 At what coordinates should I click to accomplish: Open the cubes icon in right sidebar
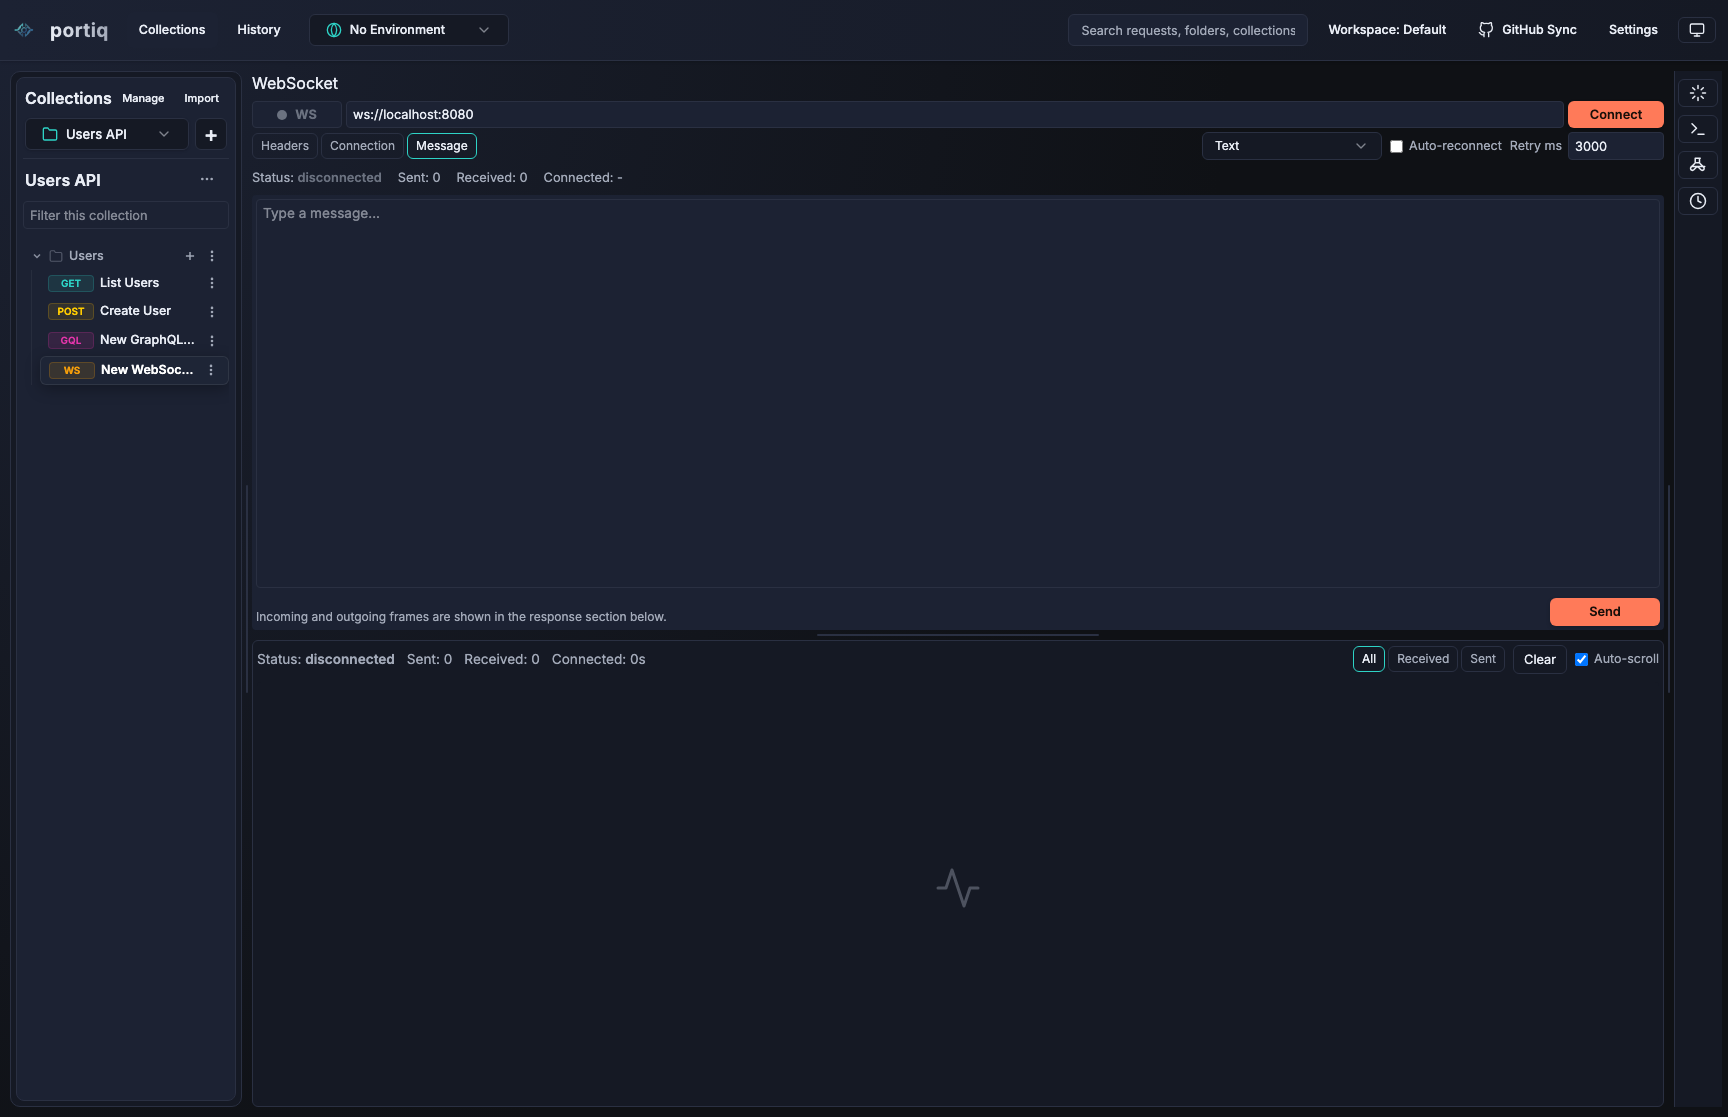(x=1698, y=165)
